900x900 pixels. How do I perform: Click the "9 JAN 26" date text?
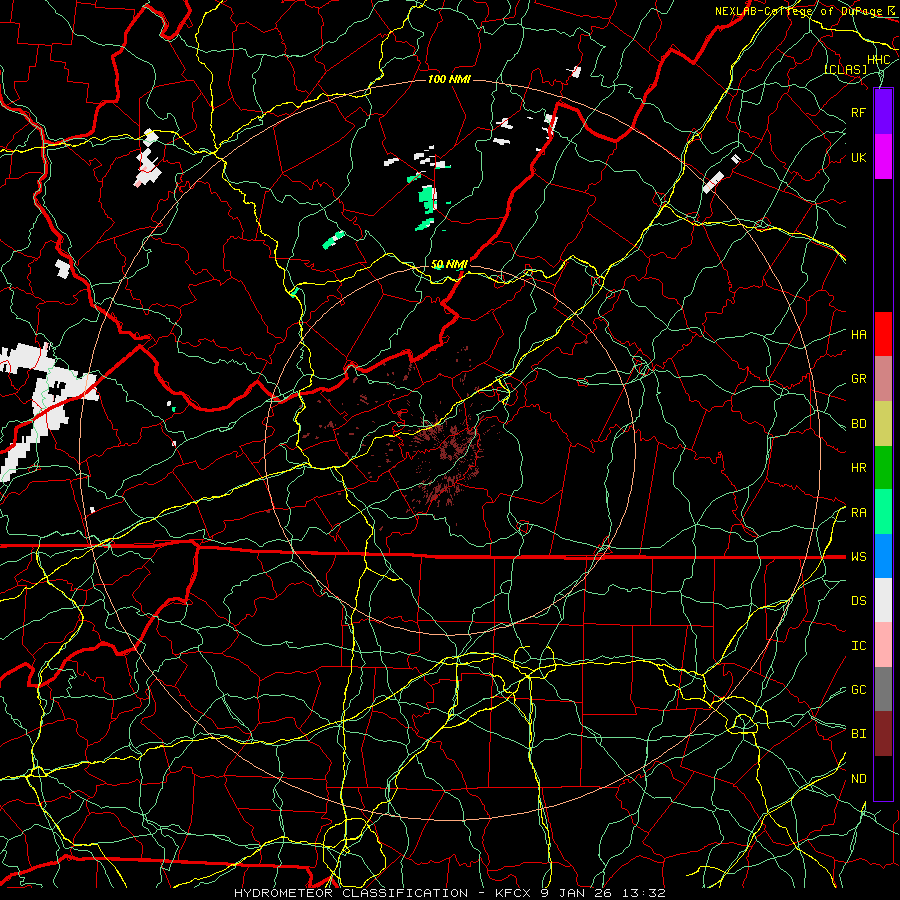coord(575,893)
